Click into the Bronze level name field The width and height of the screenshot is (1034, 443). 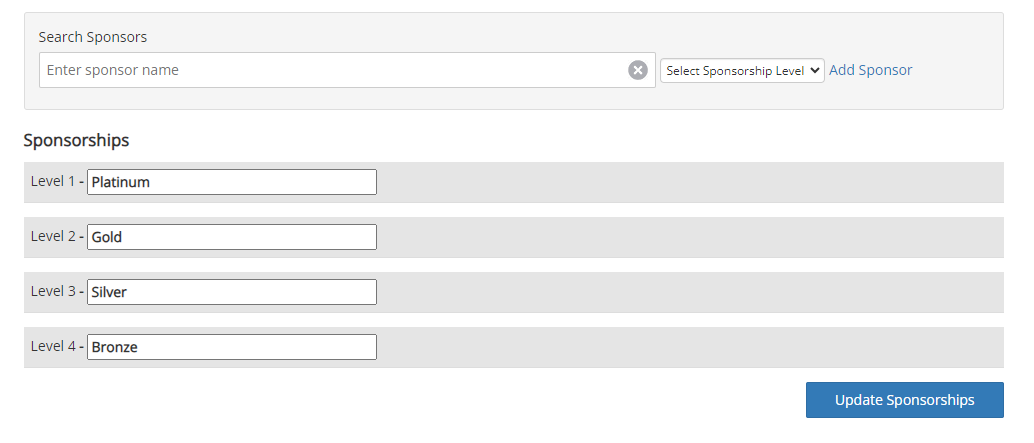coord(231,347)
